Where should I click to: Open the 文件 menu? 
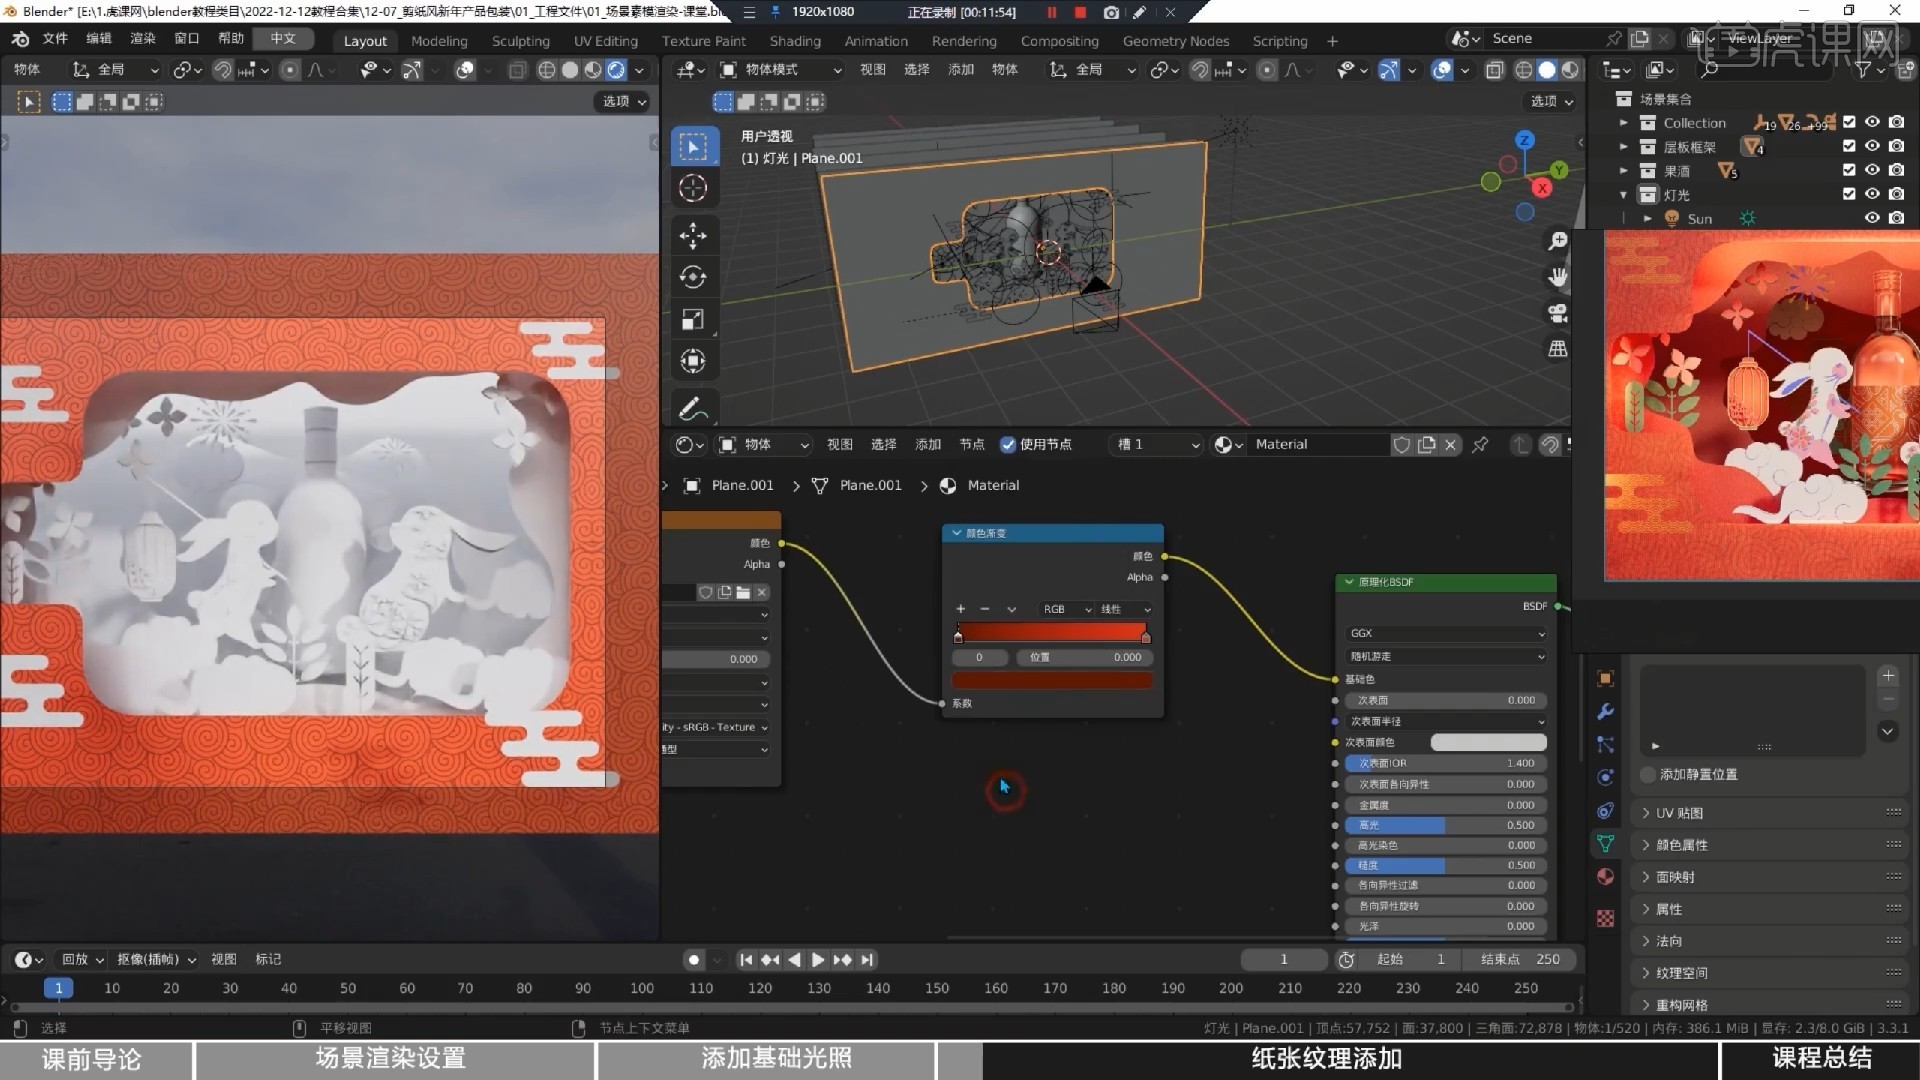(x=55, y=39)
